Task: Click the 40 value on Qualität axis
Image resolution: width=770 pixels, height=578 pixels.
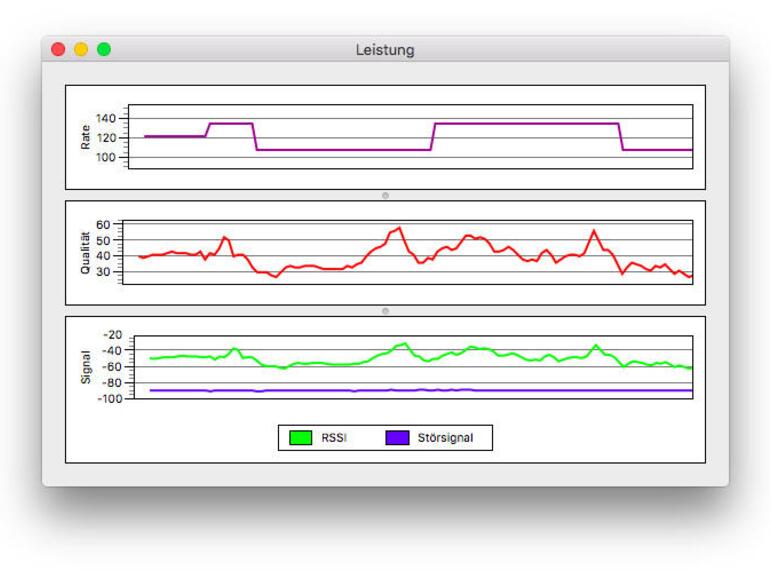Action: (x=103, y=255)
